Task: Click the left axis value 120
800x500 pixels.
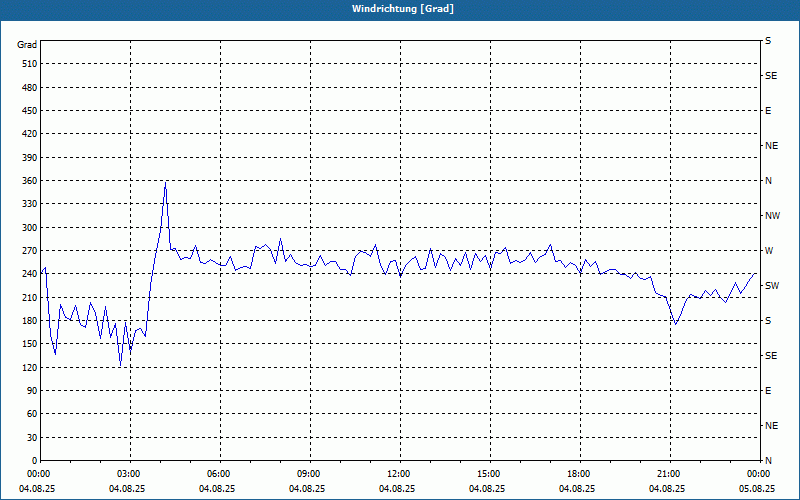Action: pyautogui.click(x=30, y=367)
